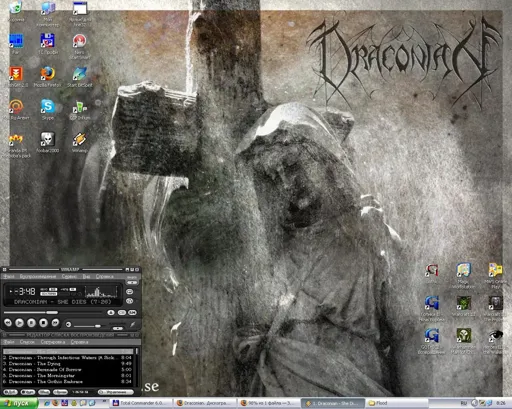Select track 'Through Infectious Waters' in playlist
512x409 pixels.
tap(67, 358)
